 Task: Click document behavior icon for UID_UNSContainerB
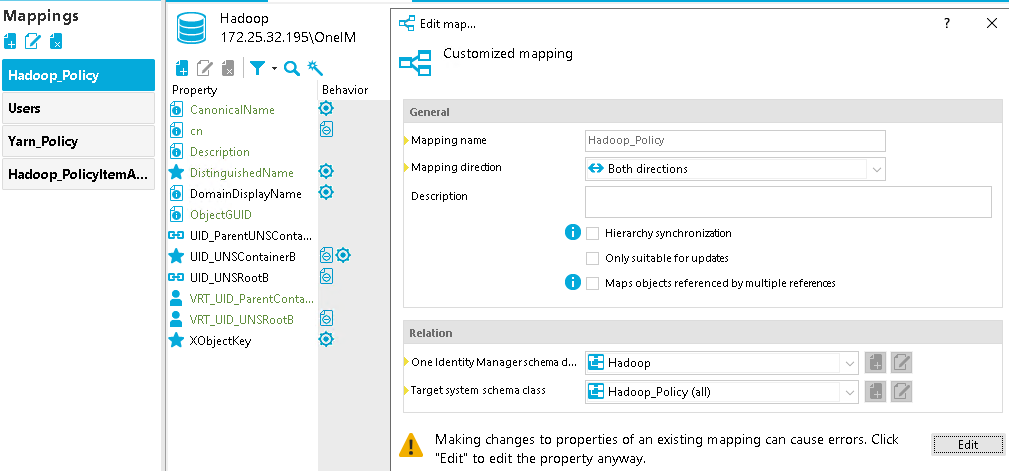pyautogui.click(x=326, y=255)
